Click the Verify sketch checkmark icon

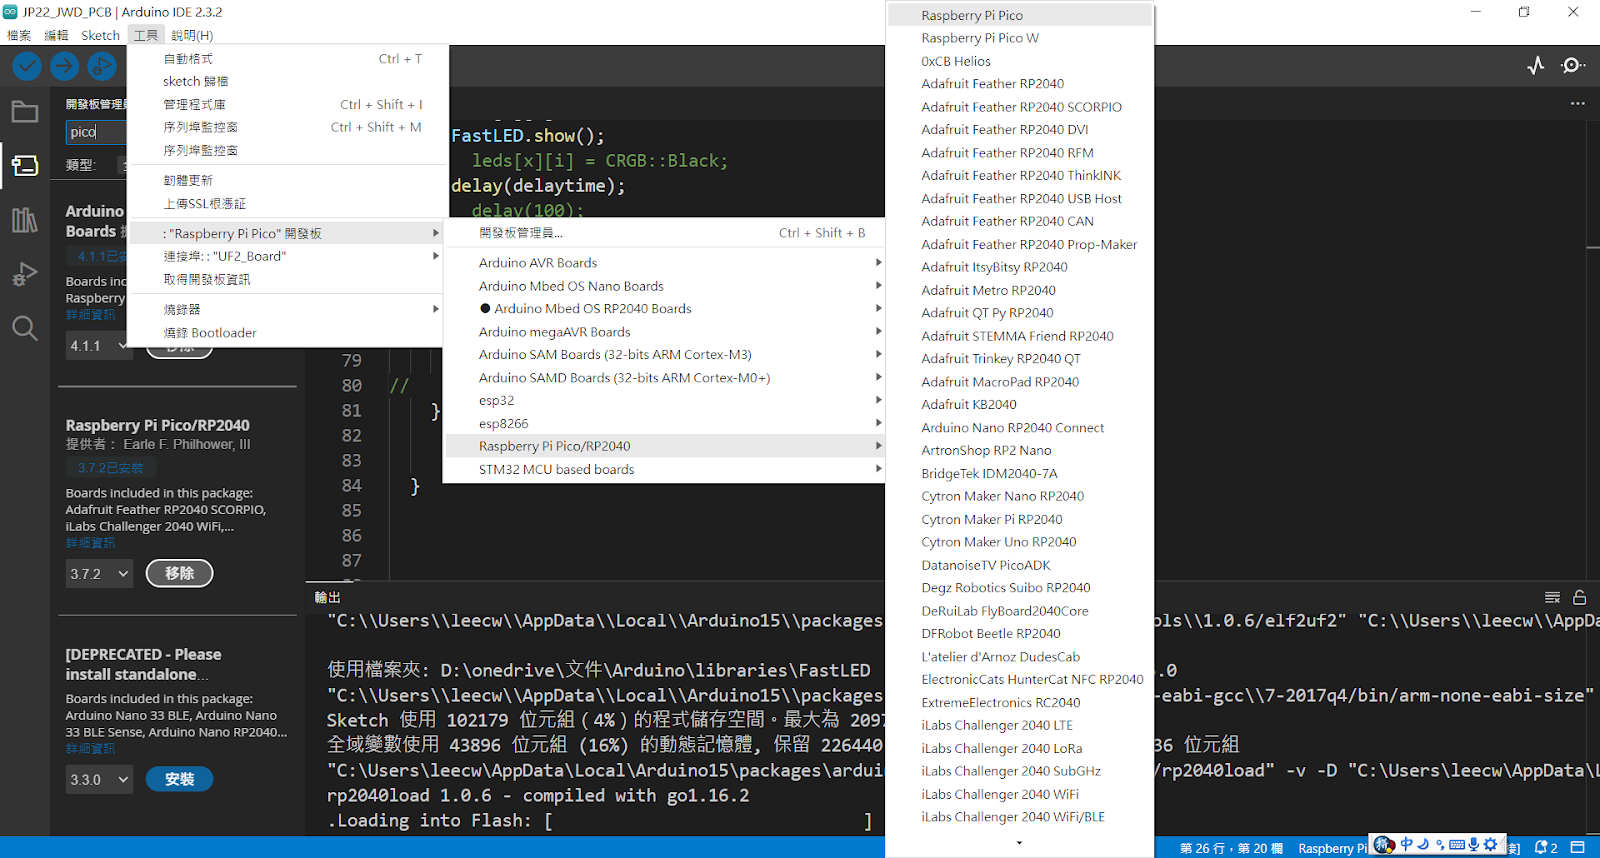pyautogui.click(x=27, y=66)
